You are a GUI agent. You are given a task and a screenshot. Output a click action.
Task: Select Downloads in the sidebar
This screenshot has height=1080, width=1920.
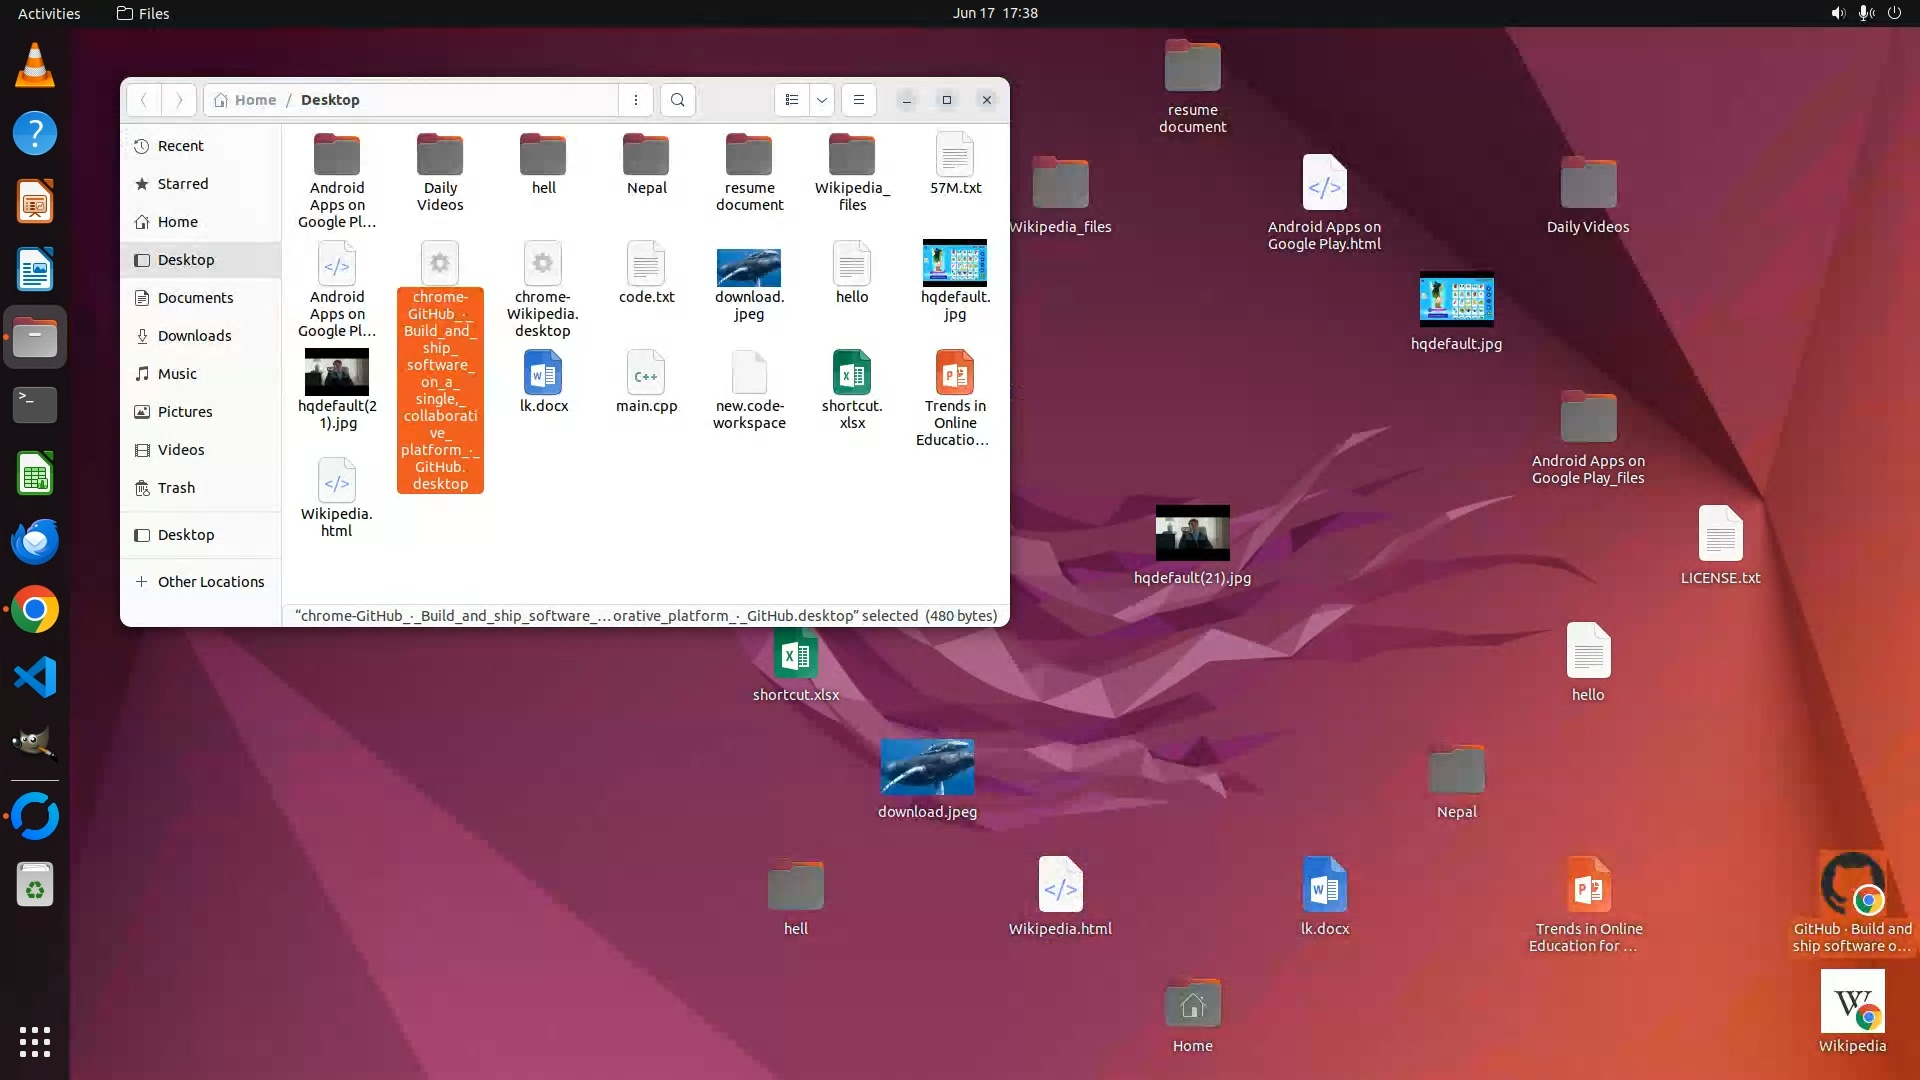coord(194,336)
